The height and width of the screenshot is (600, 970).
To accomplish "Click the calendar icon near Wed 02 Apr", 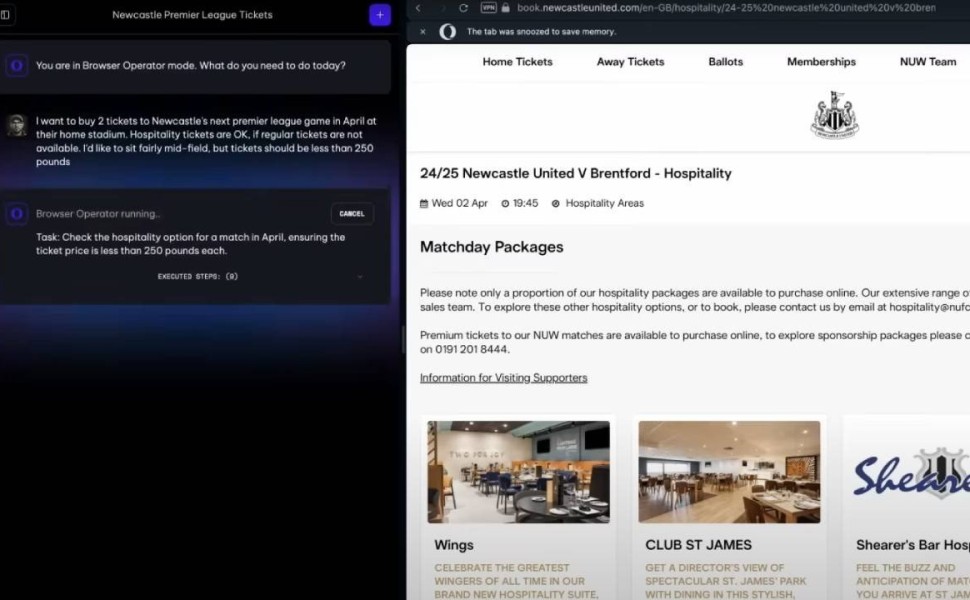I will pyautogui.click(x=424, y=204).
